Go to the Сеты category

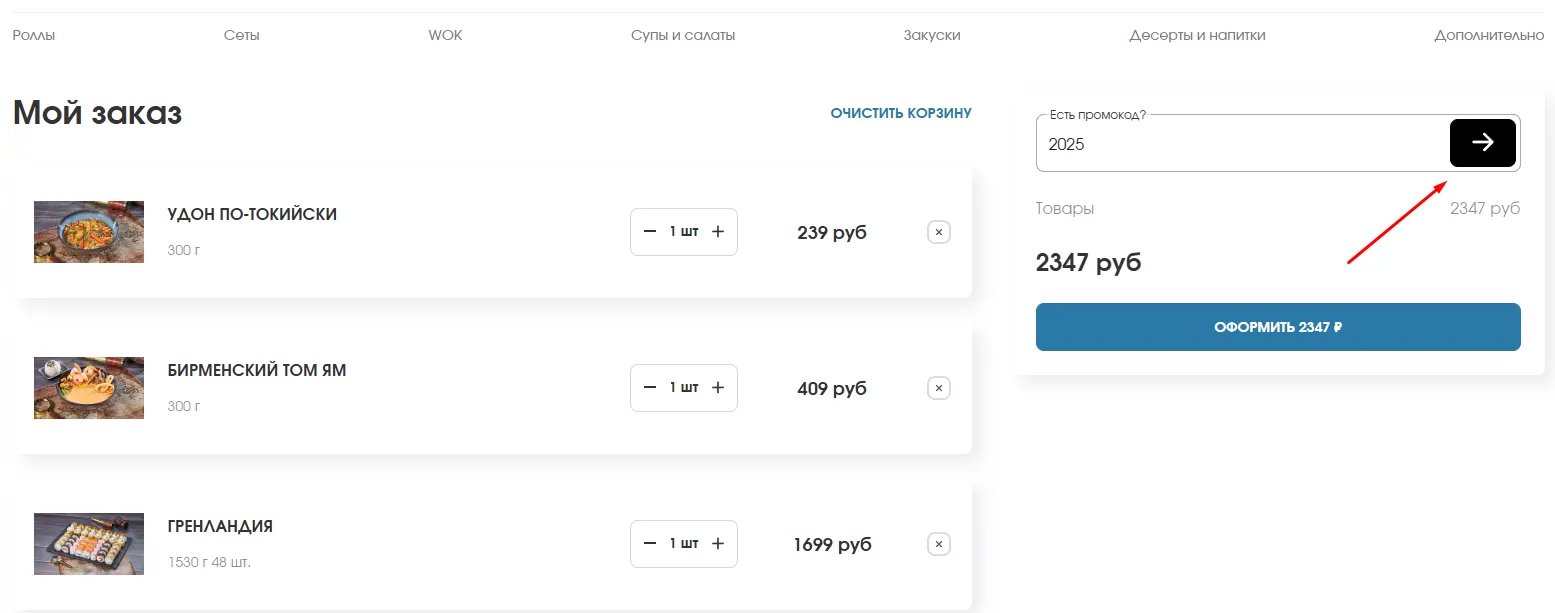[242, 35]
